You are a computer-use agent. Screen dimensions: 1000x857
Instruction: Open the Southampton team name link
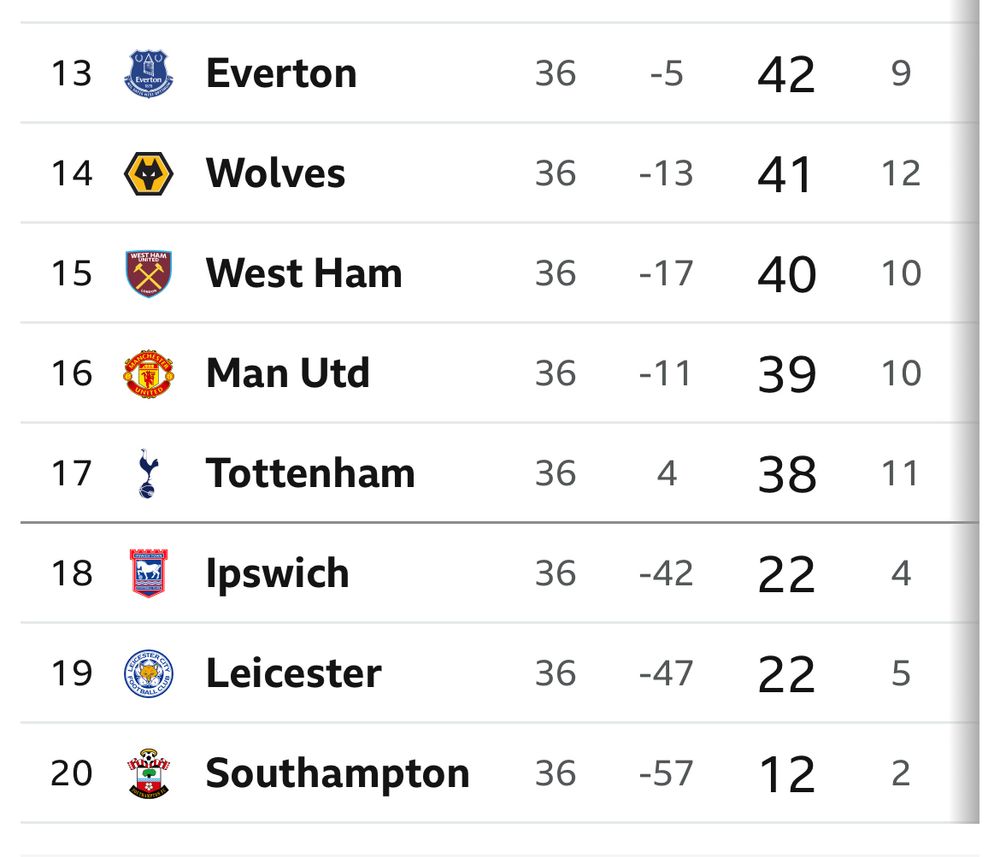(337, 775)
